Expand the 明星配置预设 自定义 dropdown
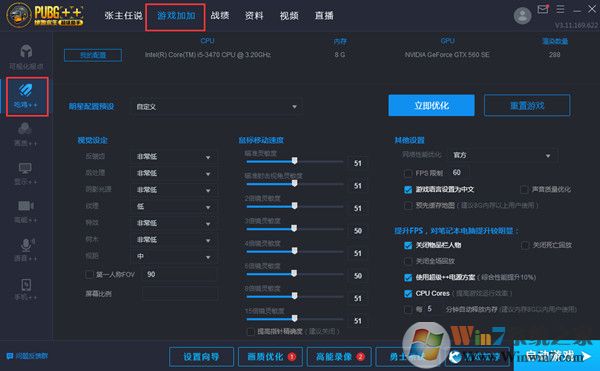The height and width of the screenshot is (371, 600). 217,107
